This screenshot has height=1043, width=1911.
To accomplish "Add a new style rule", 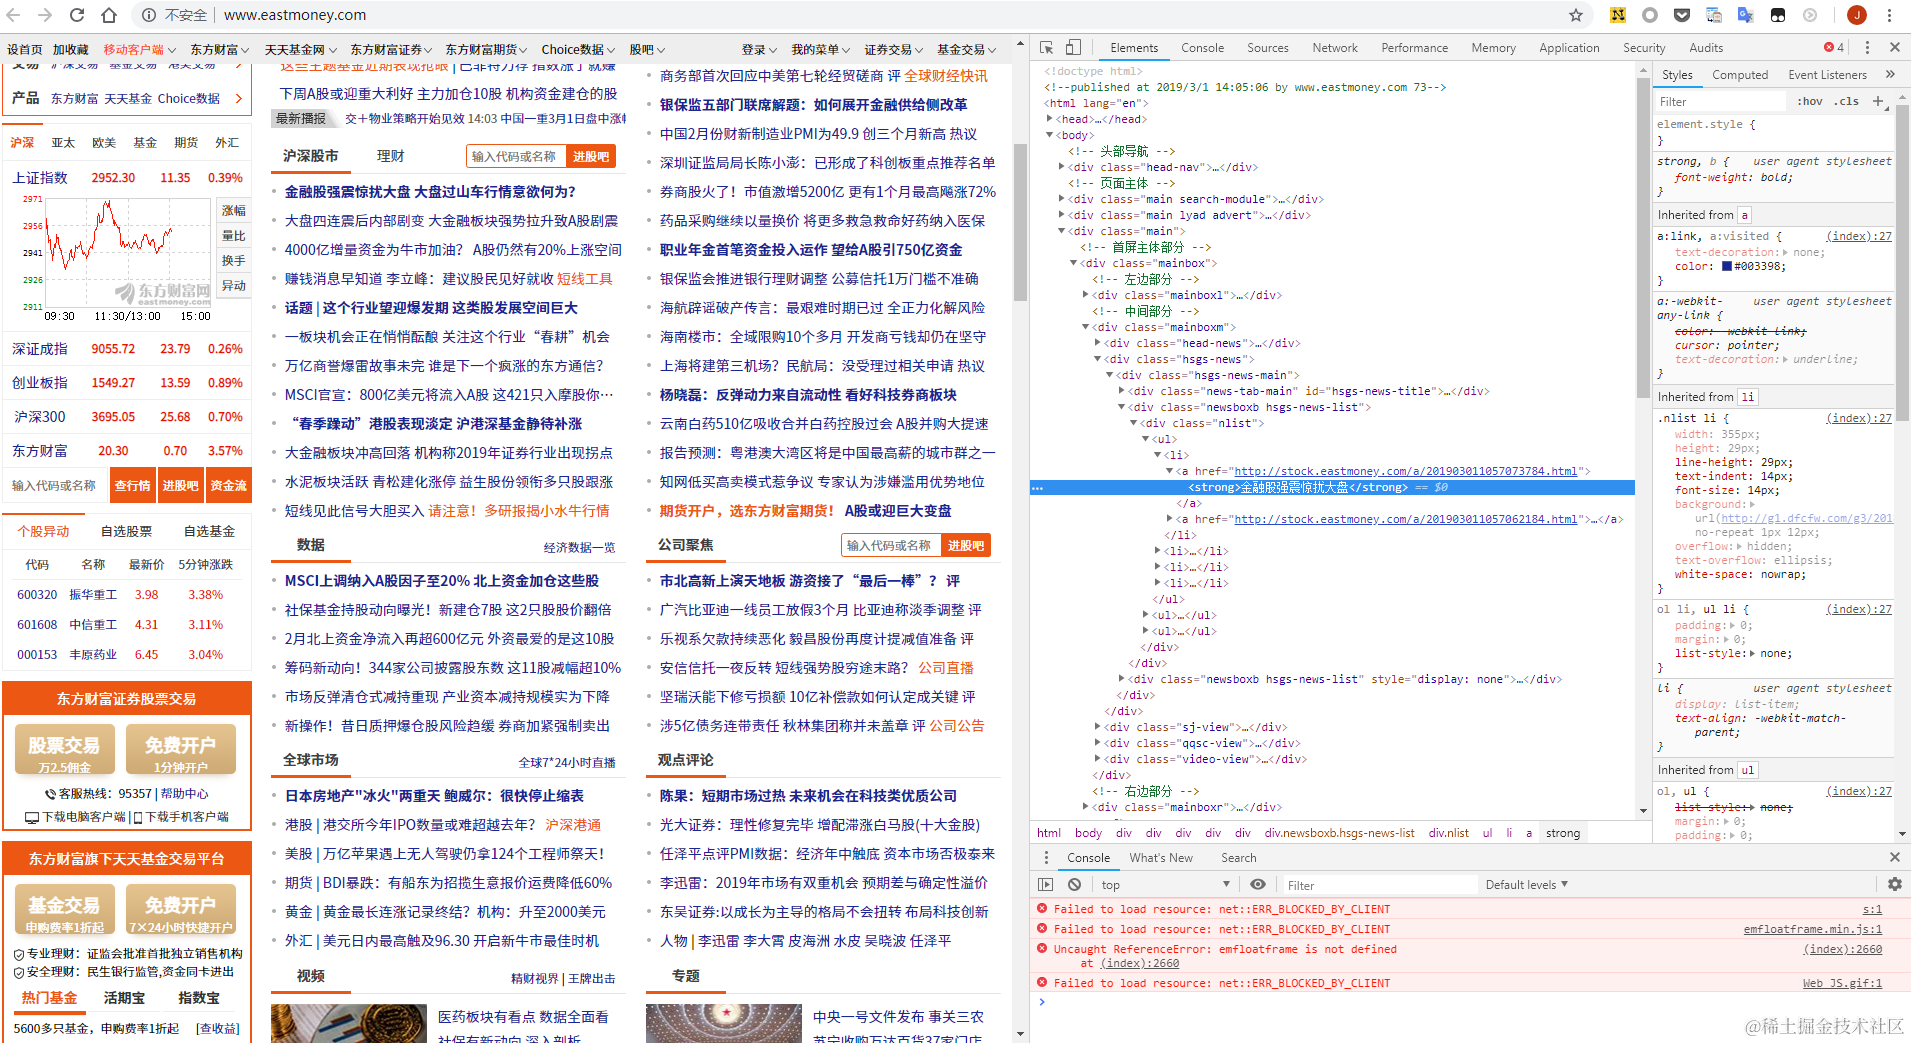I will (x=1878, y=101).
